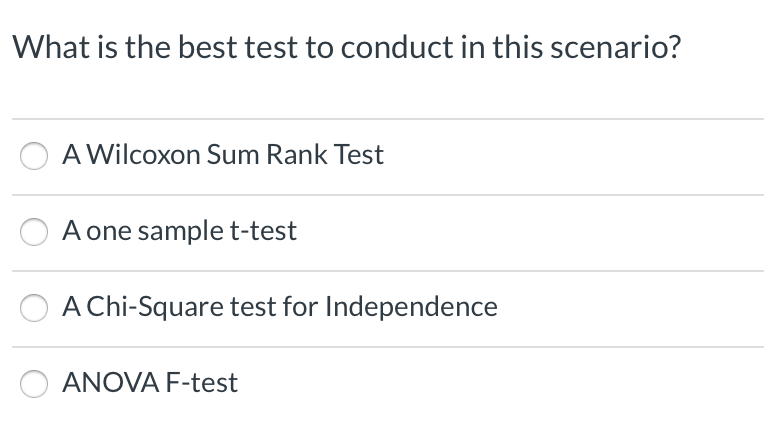Click the 'A one sample t-test' label text

coord(179,231)
